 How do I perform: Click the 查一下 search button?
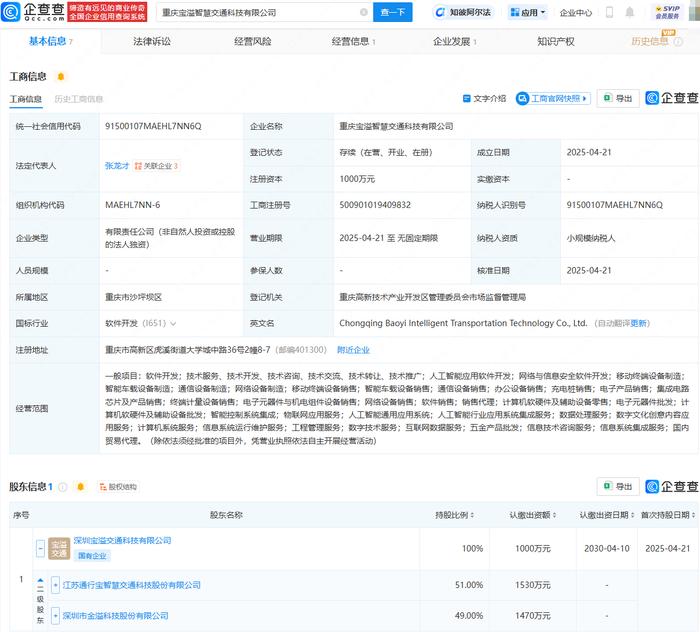pos(392,12)
